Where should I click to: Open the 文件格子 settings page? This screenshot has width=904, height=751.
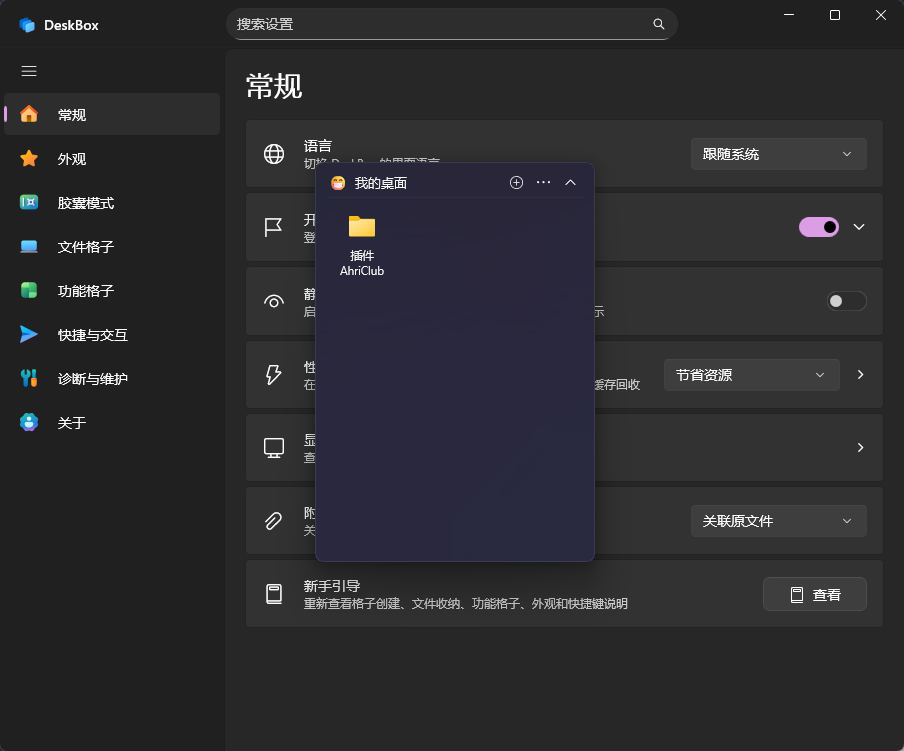pyautogui.click(x=112, y=247)
